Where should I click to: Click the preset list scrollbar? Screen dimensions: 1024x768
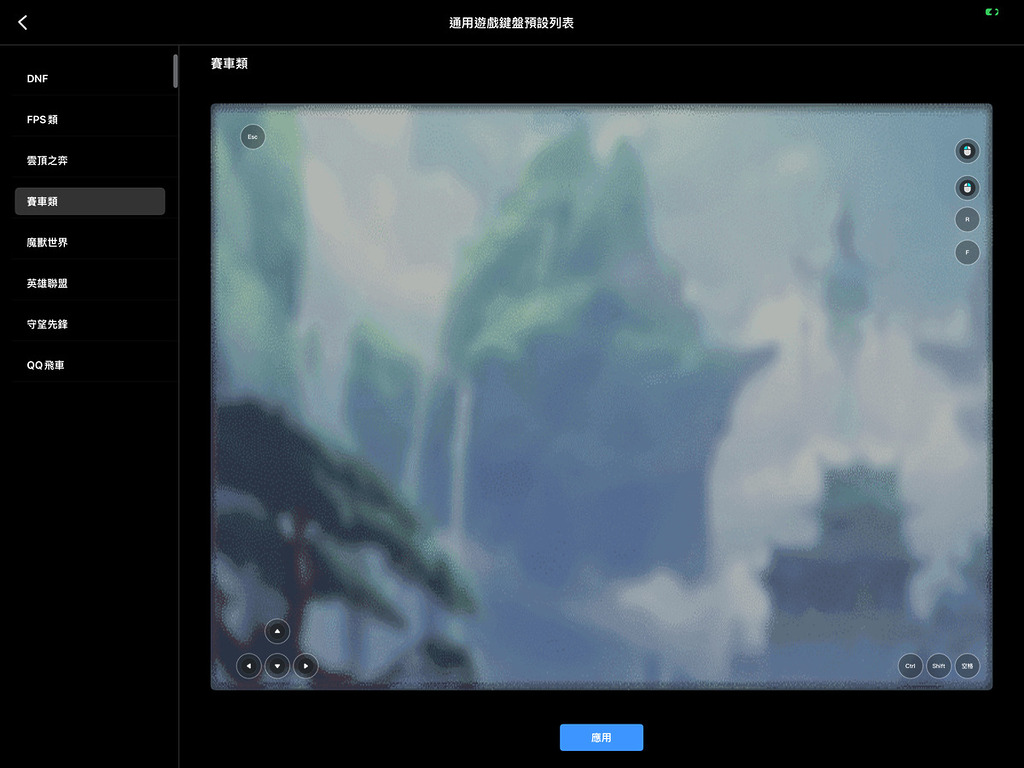tap(176, 72)
